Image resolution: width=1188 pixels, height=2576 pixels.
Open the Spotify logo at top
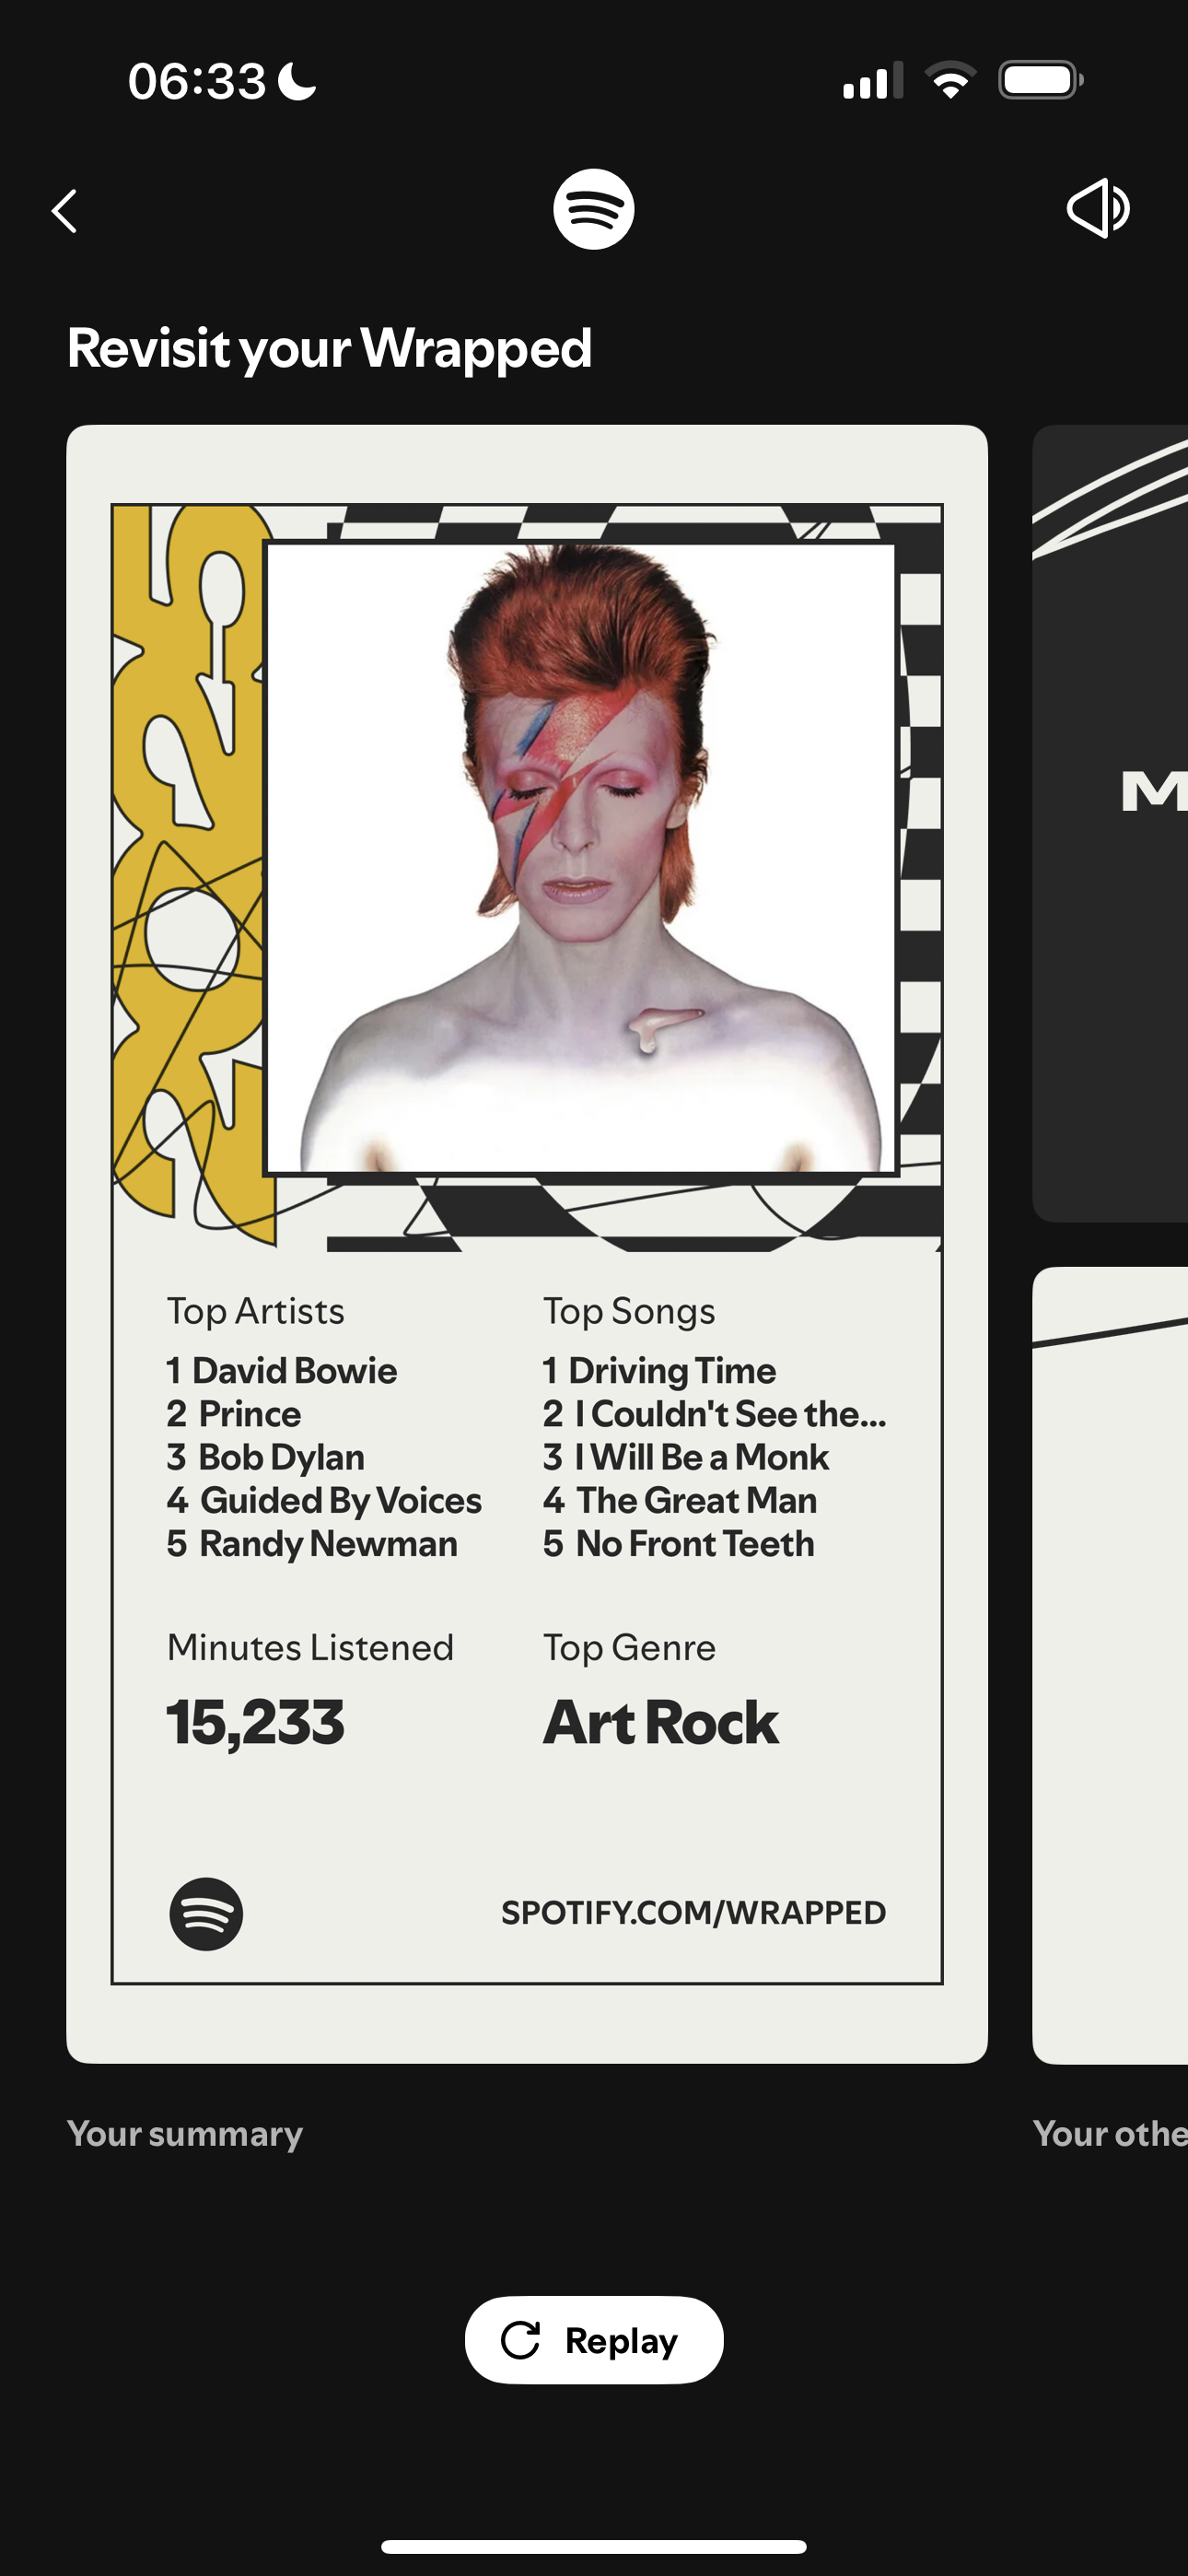point(594,209)
